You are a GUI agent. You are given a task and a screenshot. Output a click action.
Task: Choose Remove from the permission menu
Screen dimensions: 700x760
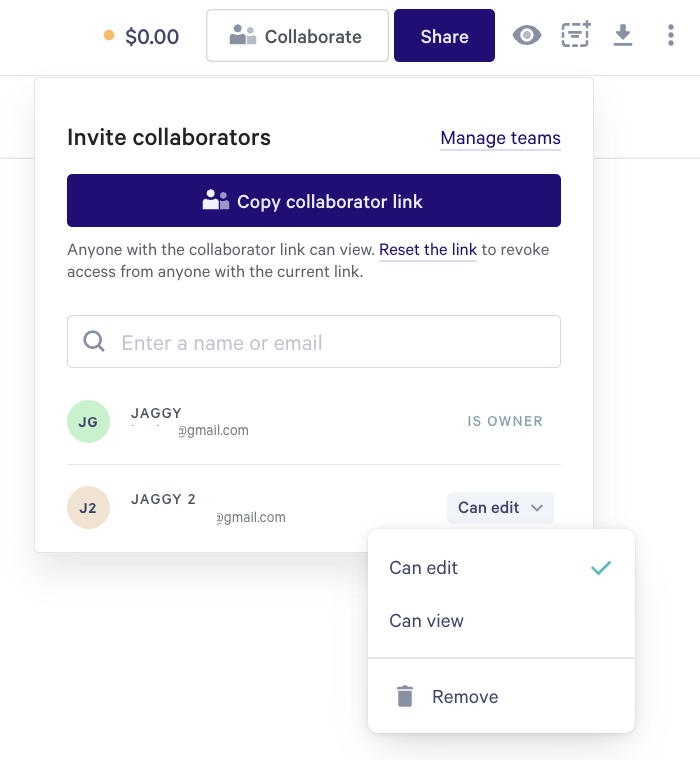coord(501,697)
